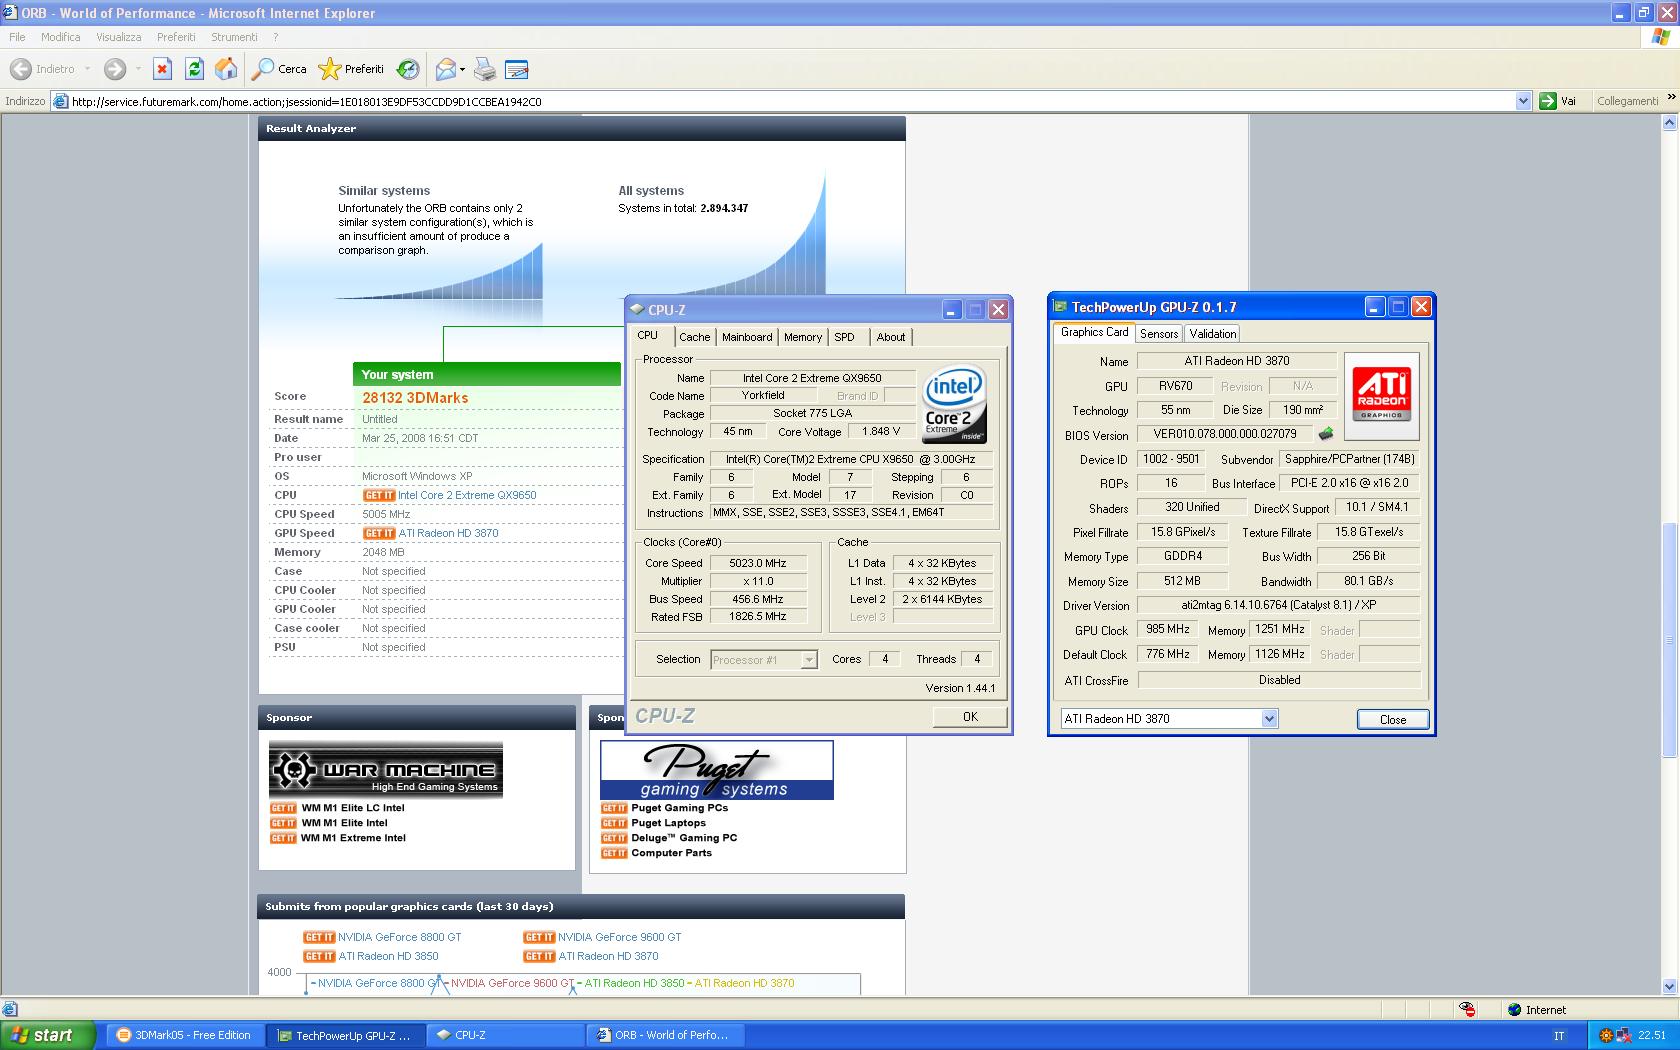Click the BIOS save chip icon in GPU-Z

tap(1326, 434)
